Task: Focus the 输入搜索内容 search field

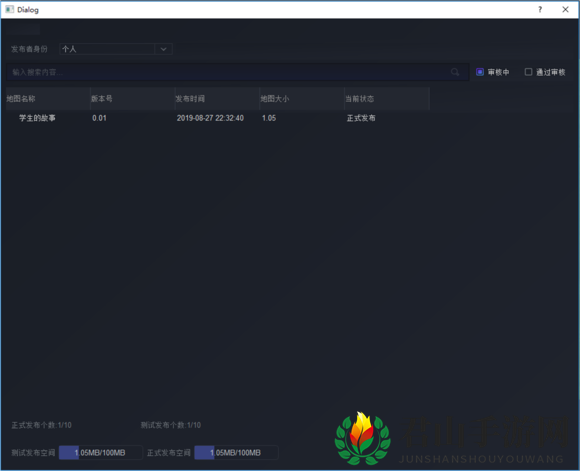Action: (x=238, y=72)
